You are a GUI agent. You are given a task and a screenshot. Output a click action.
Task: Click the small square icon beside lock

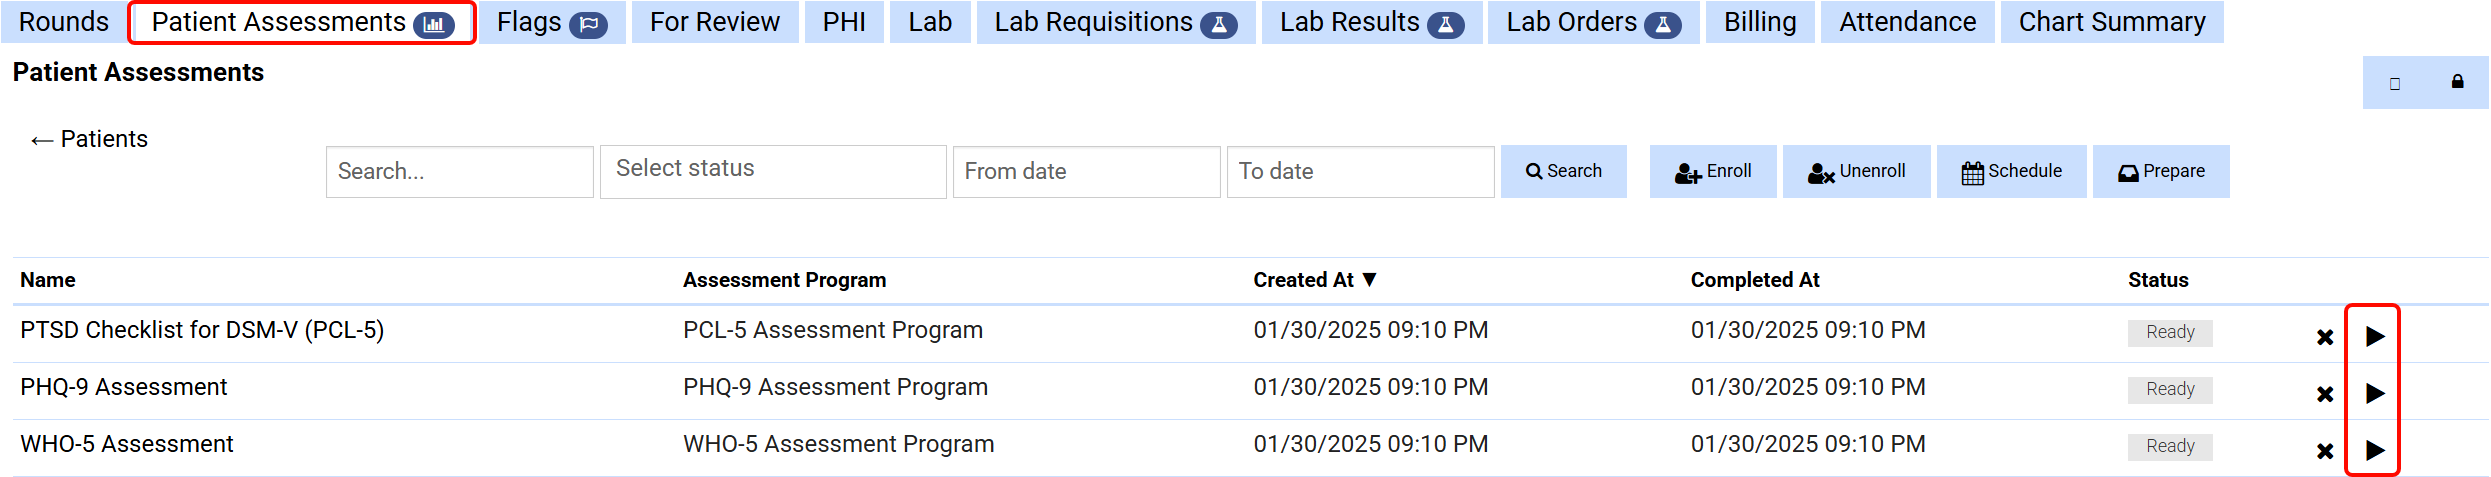coord(2395,83)
